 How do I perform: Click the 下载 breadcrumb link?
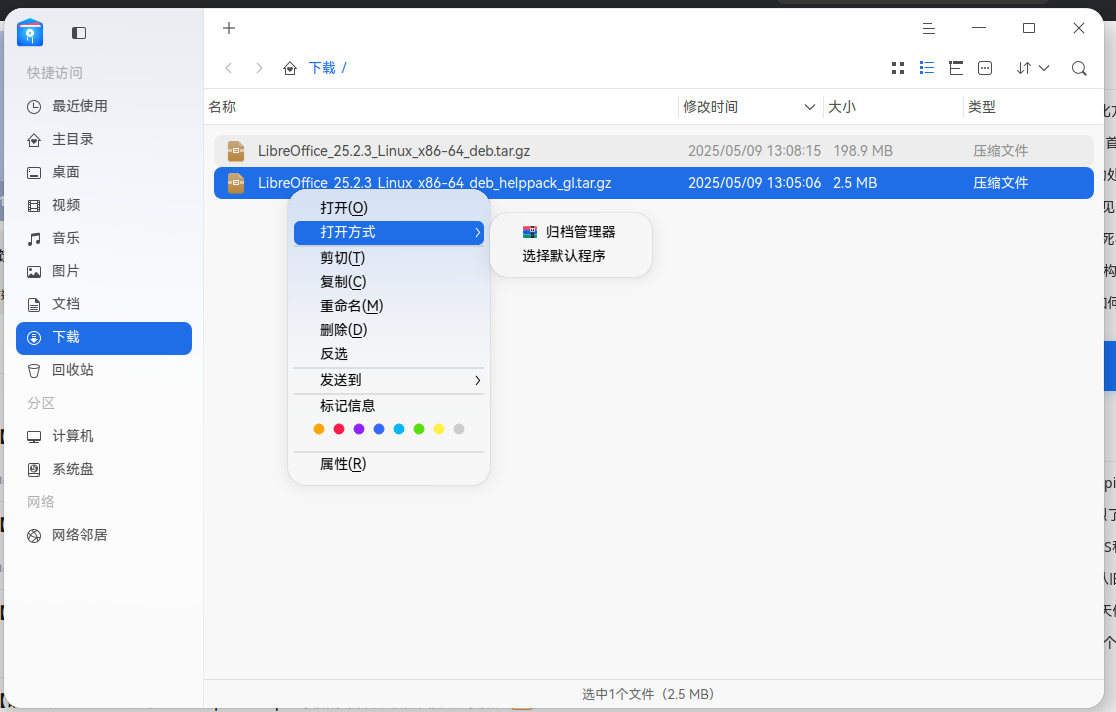pyautogui.click(x=322, y=68)
